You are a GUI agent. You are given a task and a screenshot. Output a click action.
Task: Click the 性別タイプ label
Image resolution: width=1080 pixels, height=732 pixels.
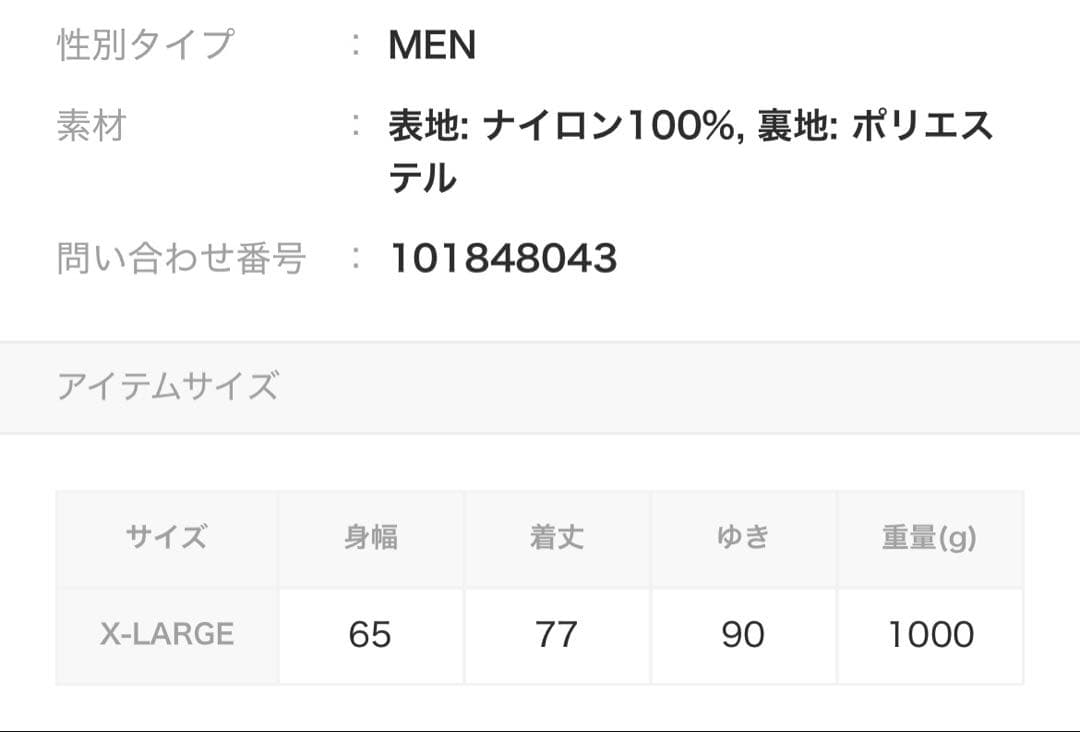click(145, 46)
